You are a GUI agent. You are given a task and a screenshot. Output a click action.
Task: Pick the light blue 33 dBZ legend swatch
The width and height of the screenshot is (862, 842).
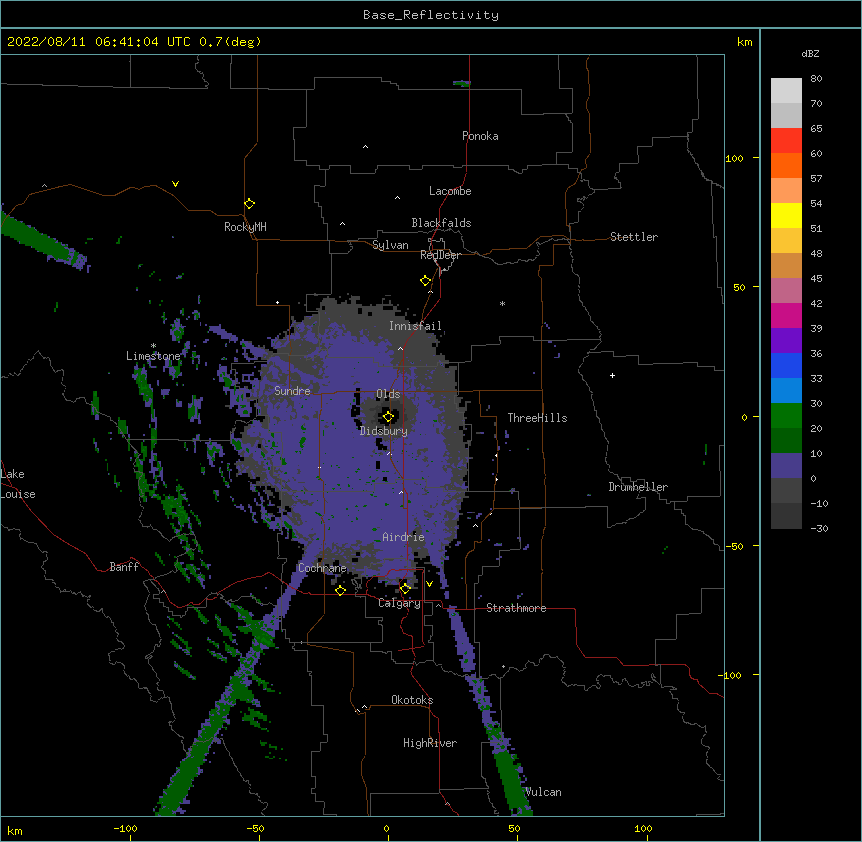coord(786,391)
